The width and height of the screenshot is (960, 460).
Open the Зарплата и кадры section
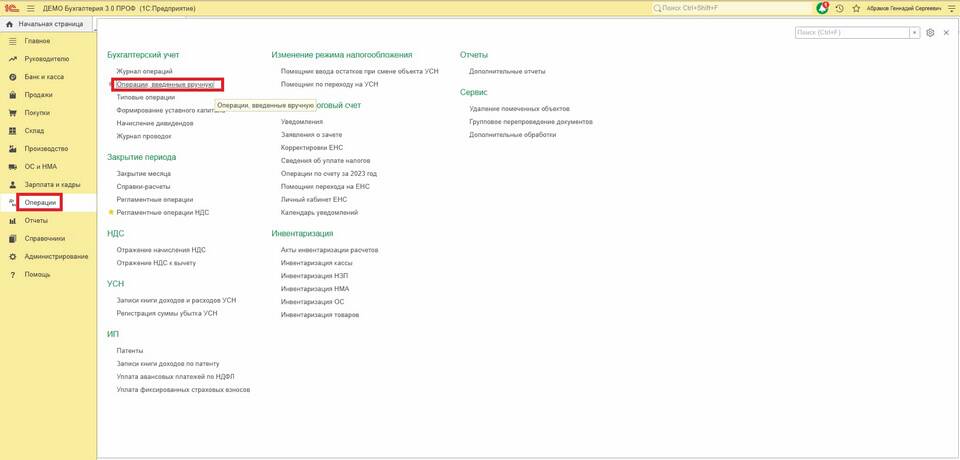click(x=52, y=185)
